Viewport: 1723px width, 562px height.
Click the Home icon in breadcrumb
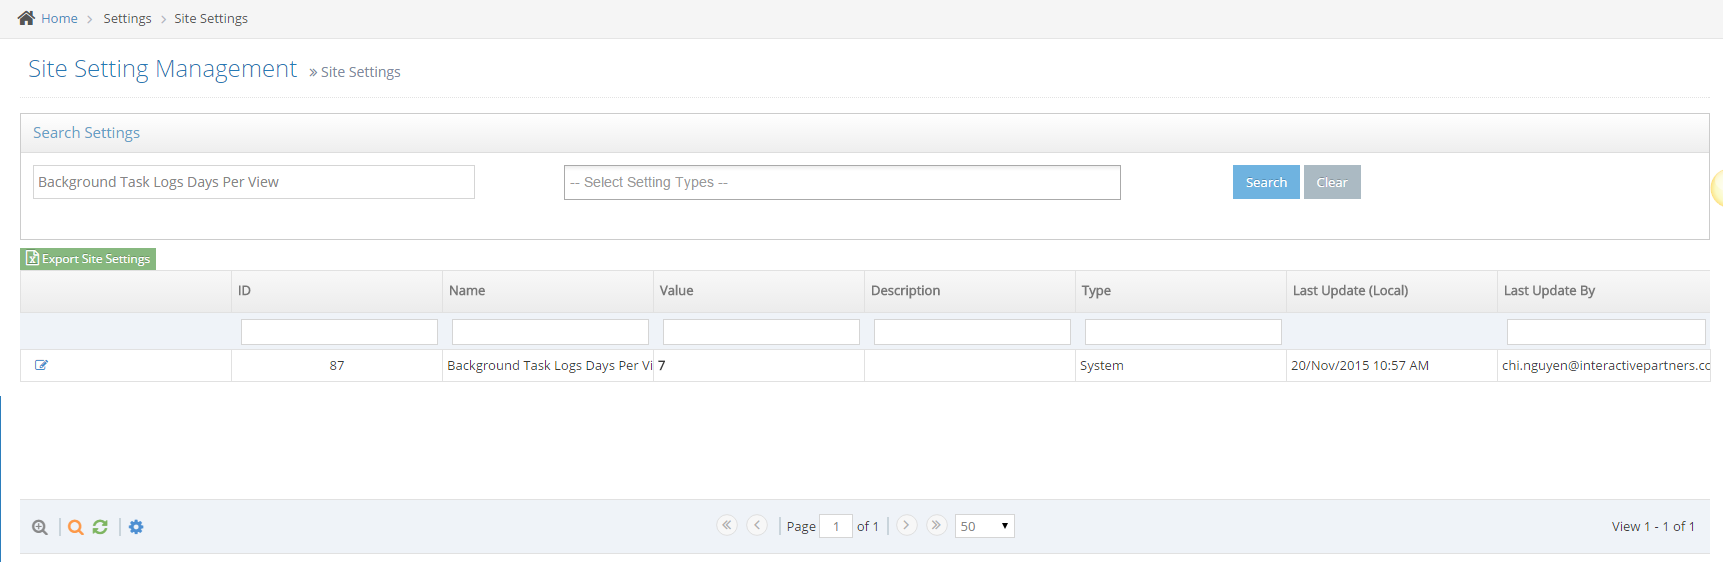coord(26,18)
